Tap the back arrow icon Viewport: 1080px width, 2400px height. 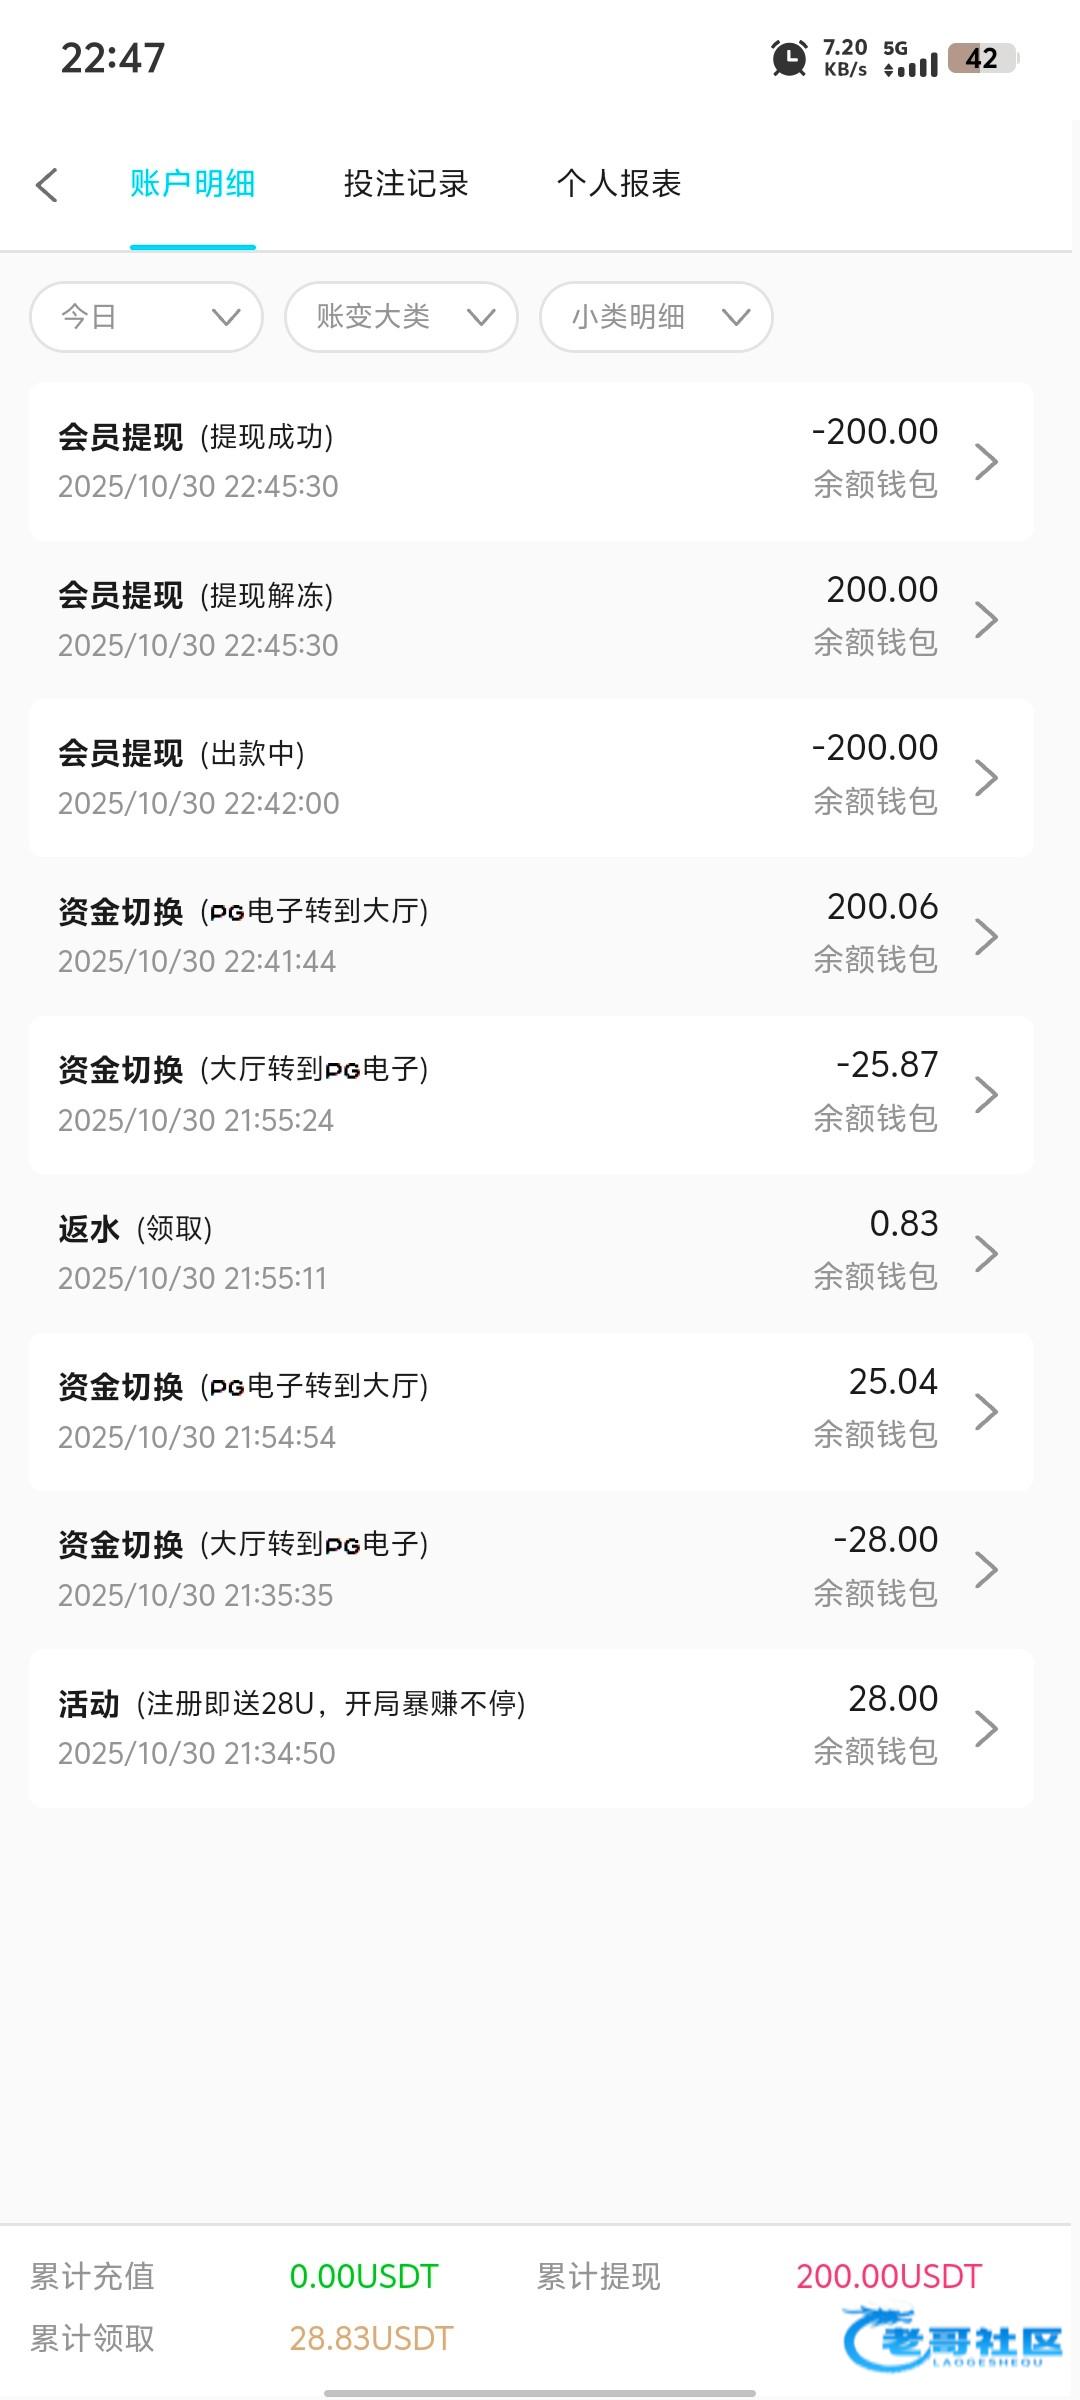click(x=47, y=185)
